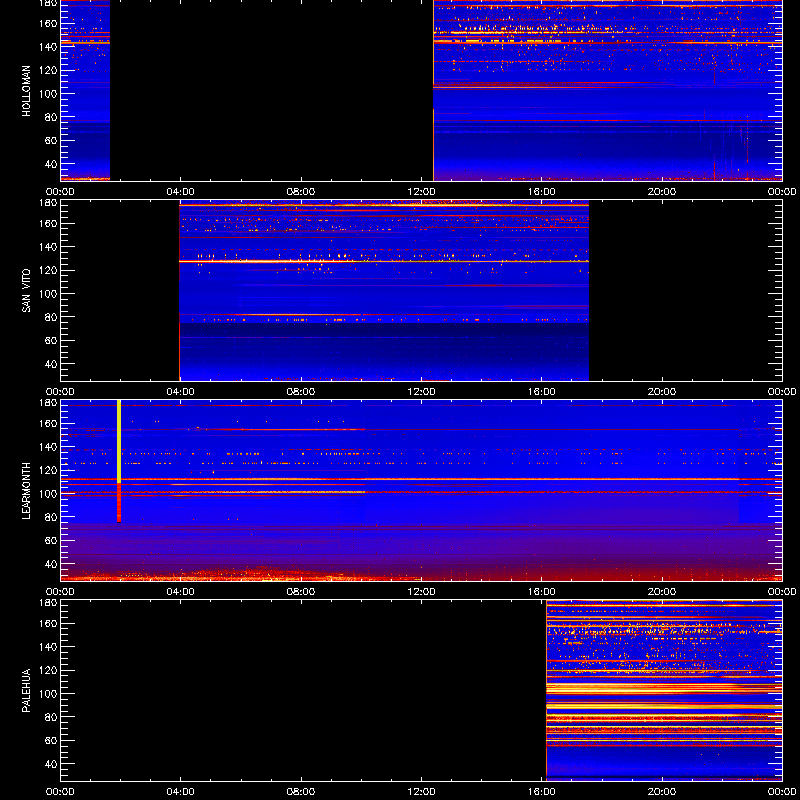Click the red lower segment of Learmonth vertical marker

click(x=119, y=503)
